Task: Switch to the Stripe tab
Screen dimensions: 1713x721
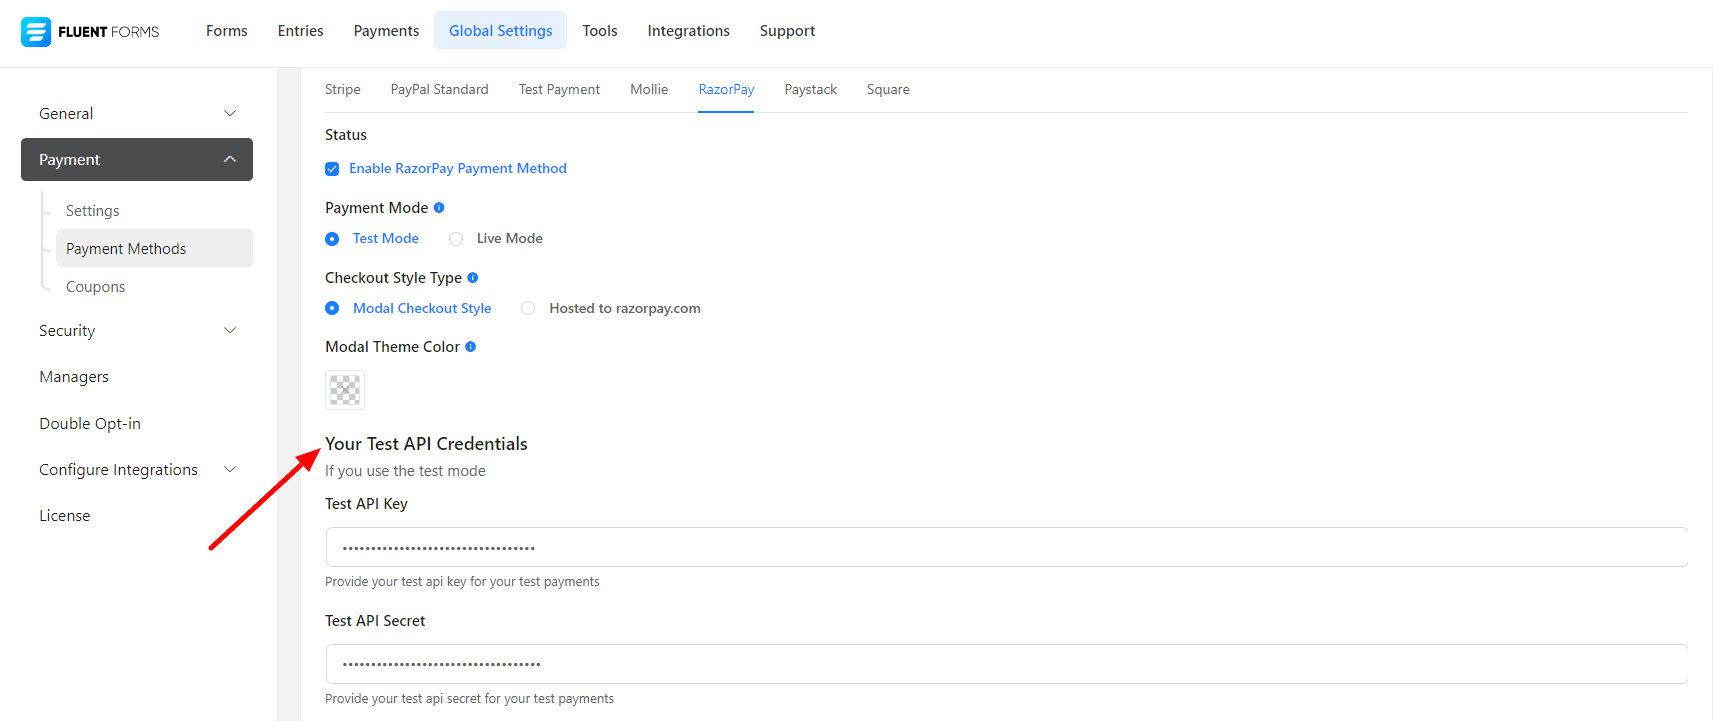Action: (x=342, y=90)
